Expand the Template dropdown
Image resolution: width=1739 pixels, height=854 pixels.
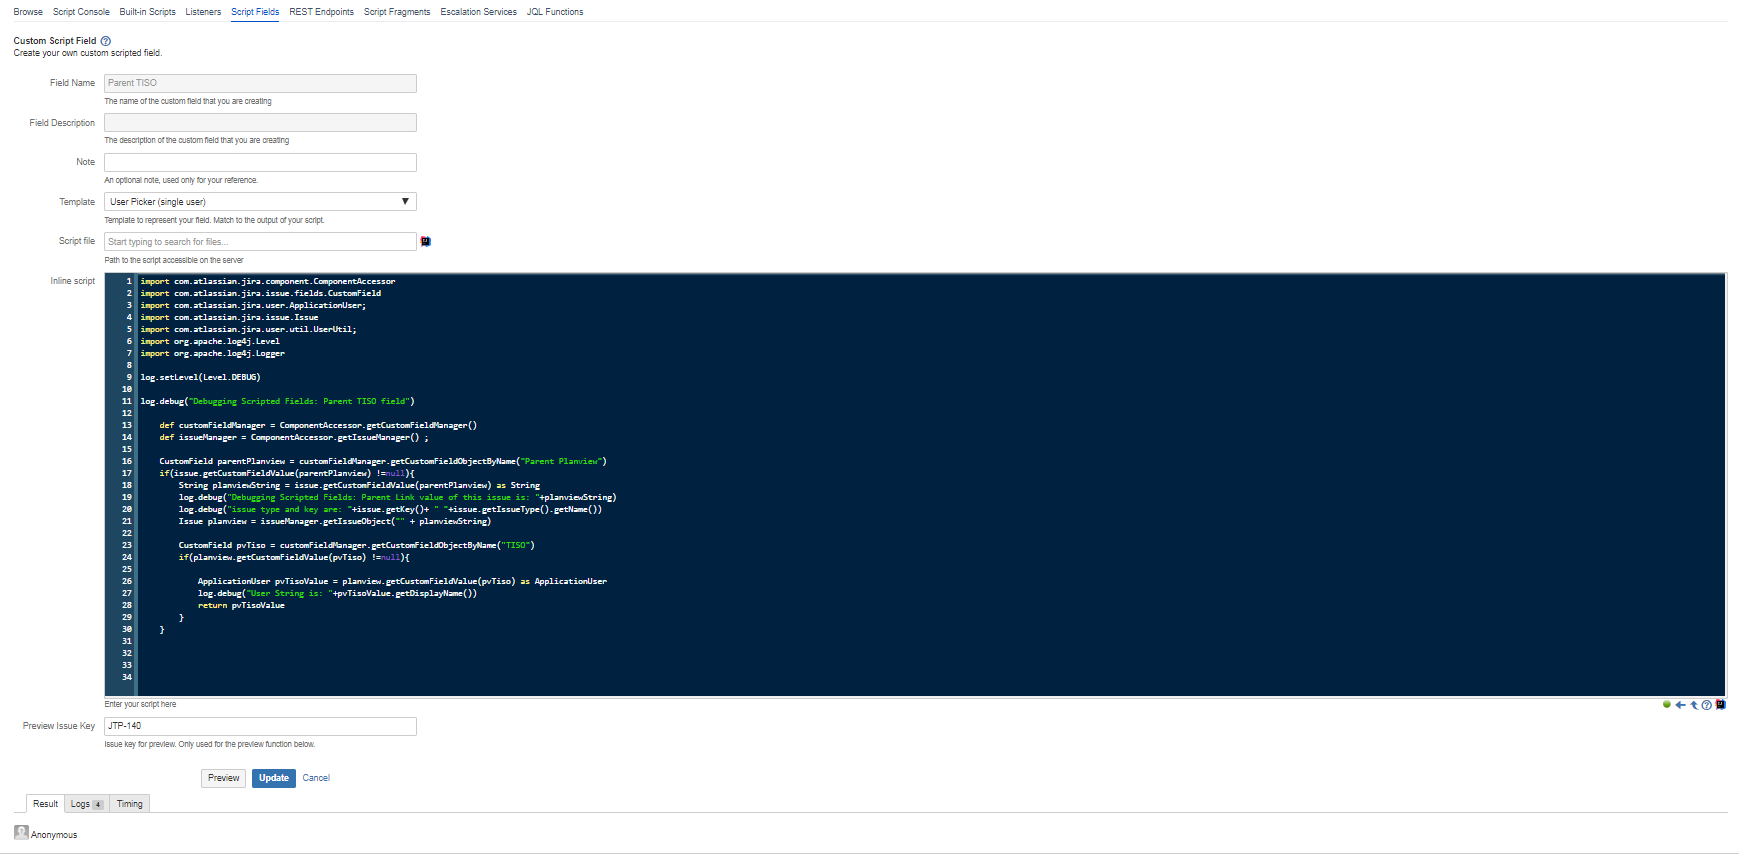pyautogui.click(x=260, y=202)
